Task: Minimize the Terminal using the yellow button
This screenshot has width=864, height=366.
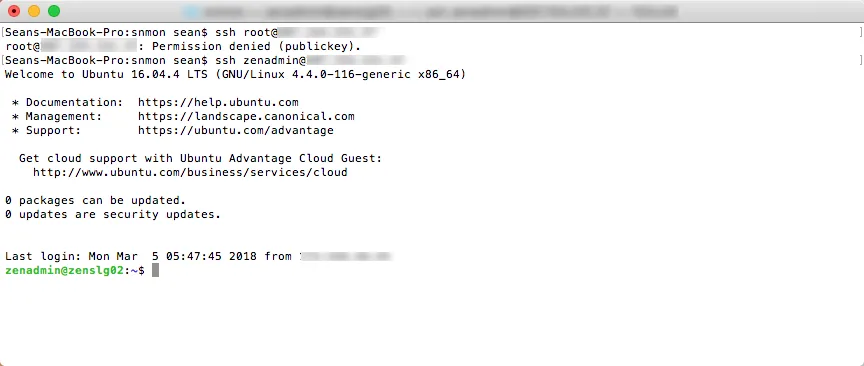Action: coord(34,11)
